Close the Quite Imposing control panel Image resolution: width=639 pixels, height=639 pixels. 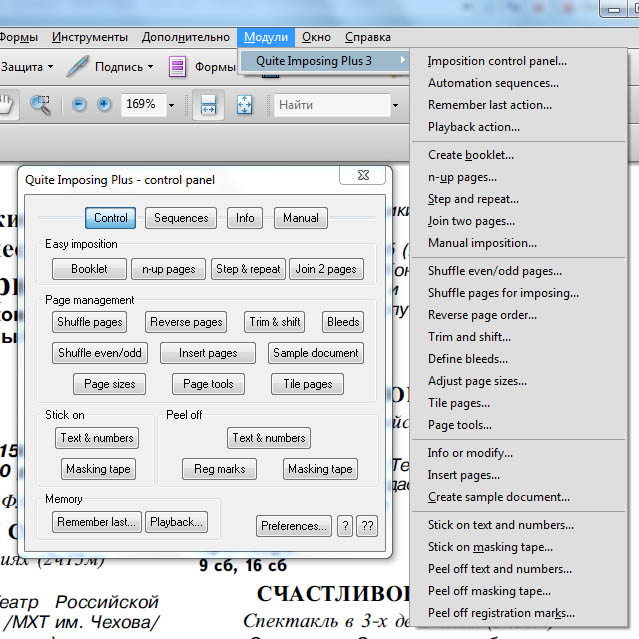tap(363, 175)
